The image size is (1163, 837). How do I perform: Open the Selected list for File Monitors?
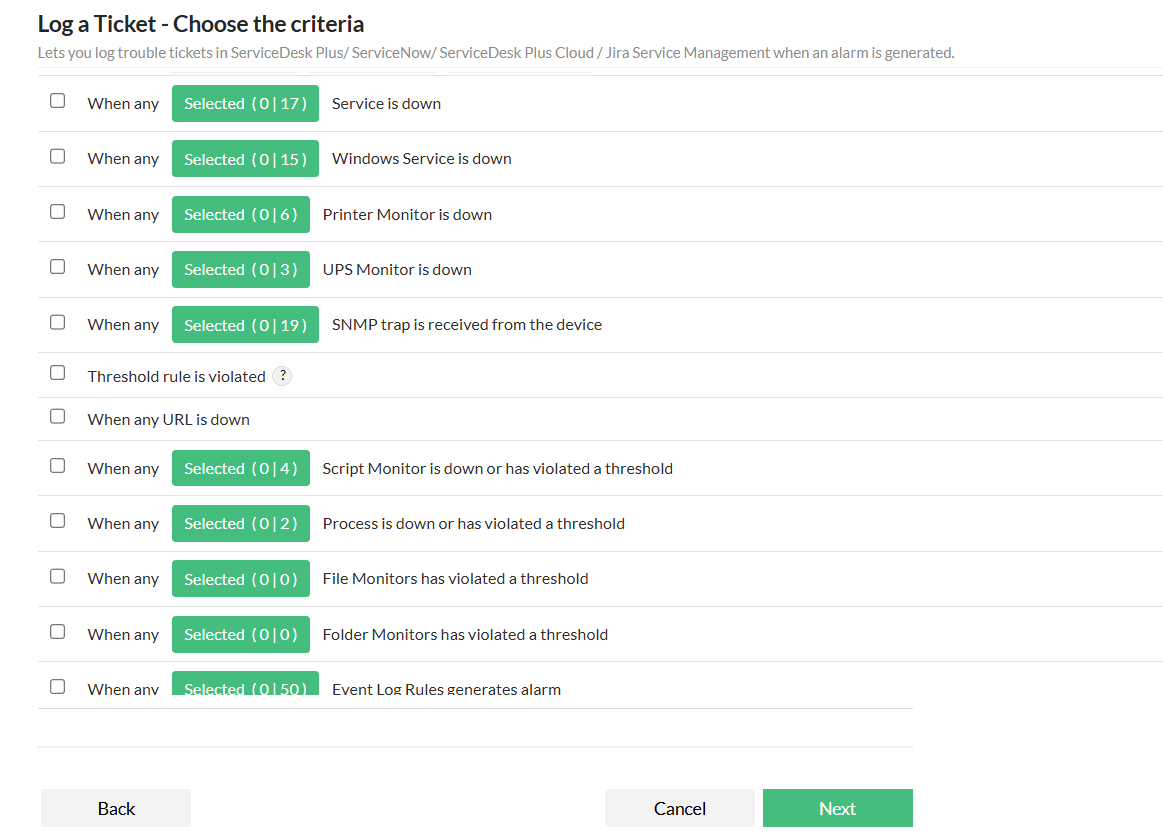click(240, 579)
